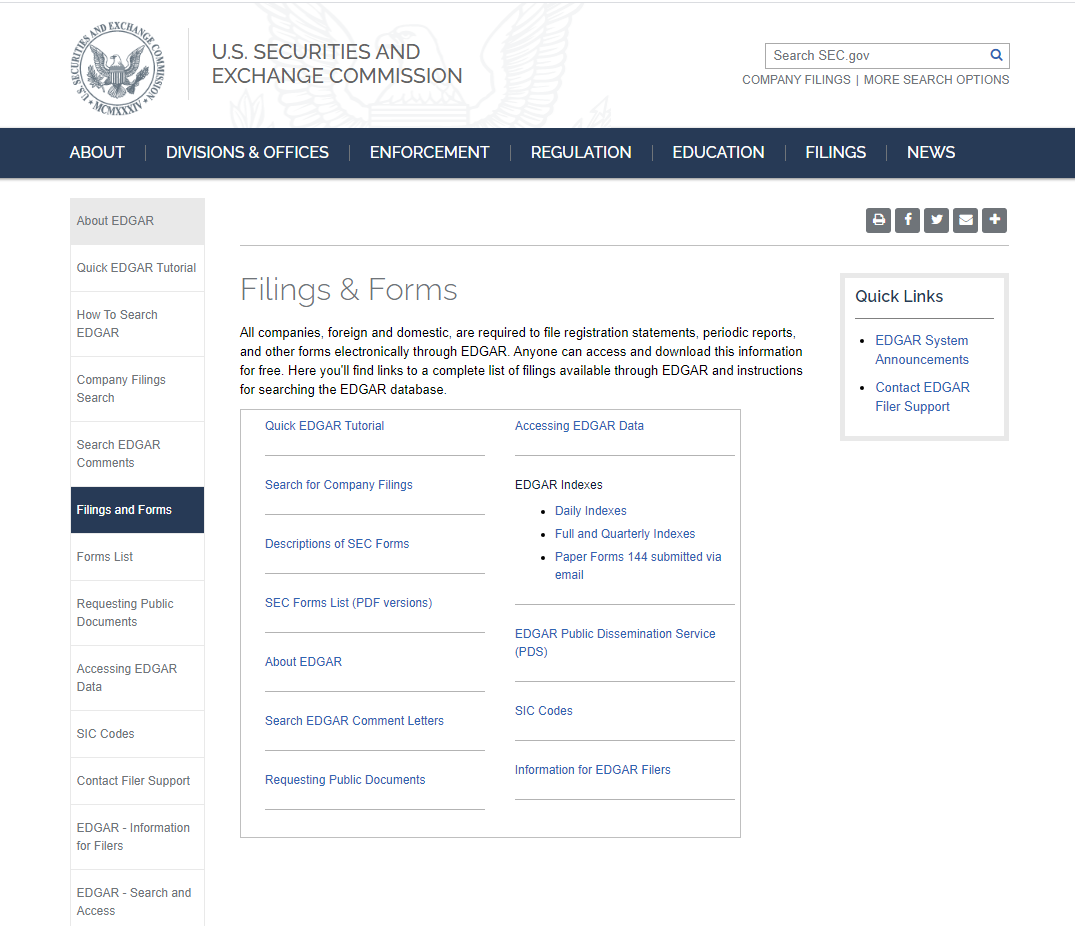The width and height of the screenshot is (1075, 926).
Task: Open MORE SEARCH OPTIONS link
Action: tap(937, 80)
